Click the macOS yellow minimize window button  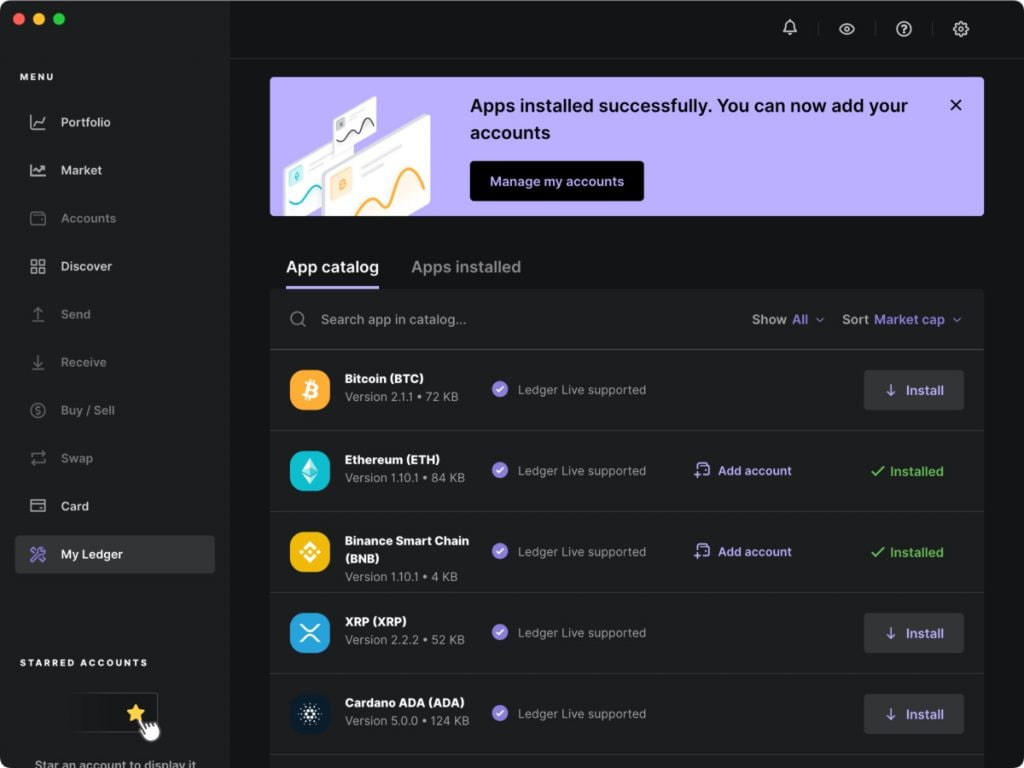tap(39, 19)
